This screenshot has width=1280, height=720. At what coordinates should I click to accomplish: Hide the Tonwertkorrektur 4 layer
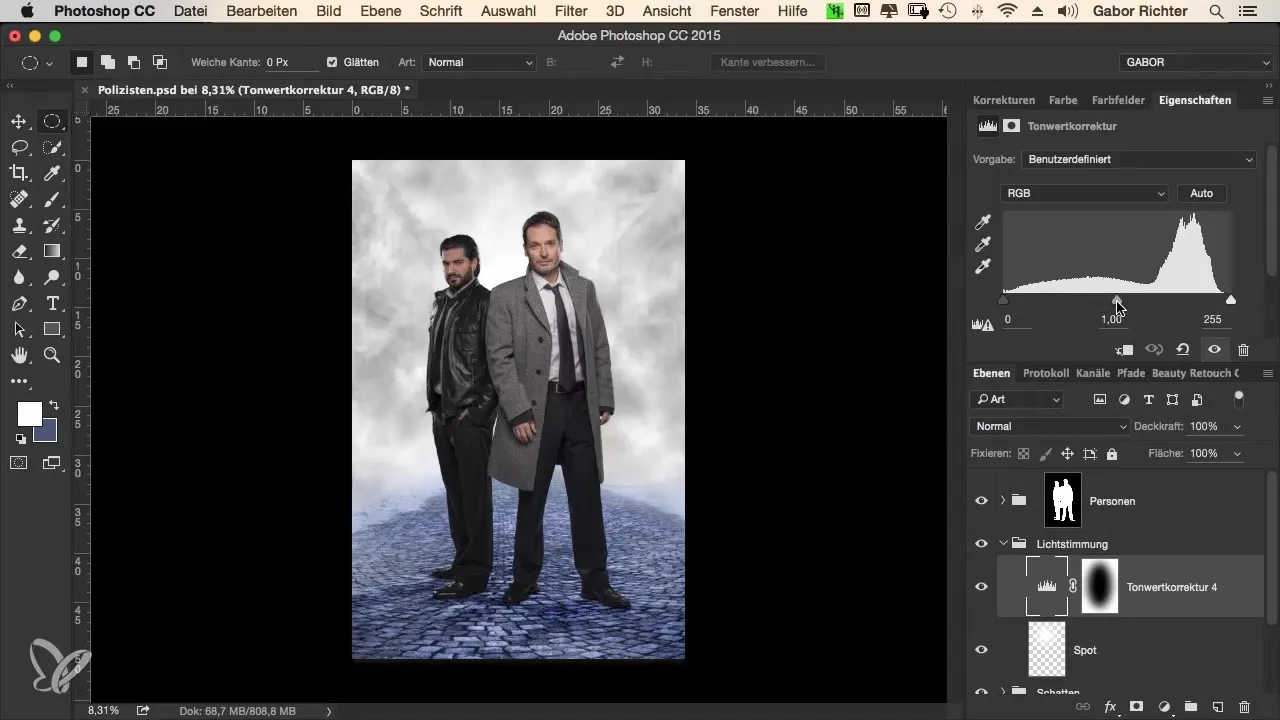tap(981, 587)
